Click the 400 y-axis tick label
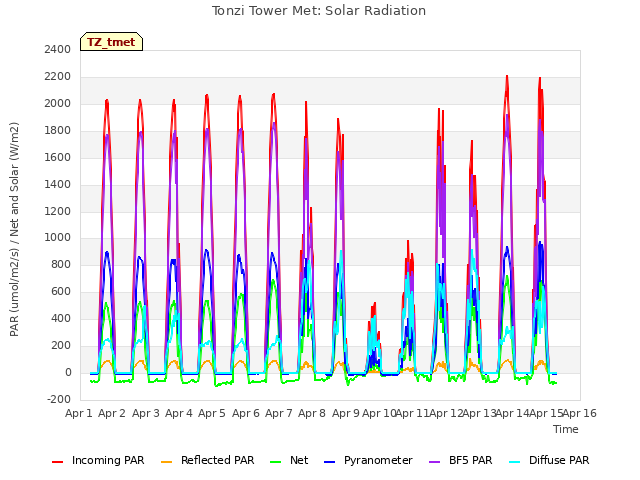Screen dimensions: 640x480 pyautogui.click(x=61, y=319)
